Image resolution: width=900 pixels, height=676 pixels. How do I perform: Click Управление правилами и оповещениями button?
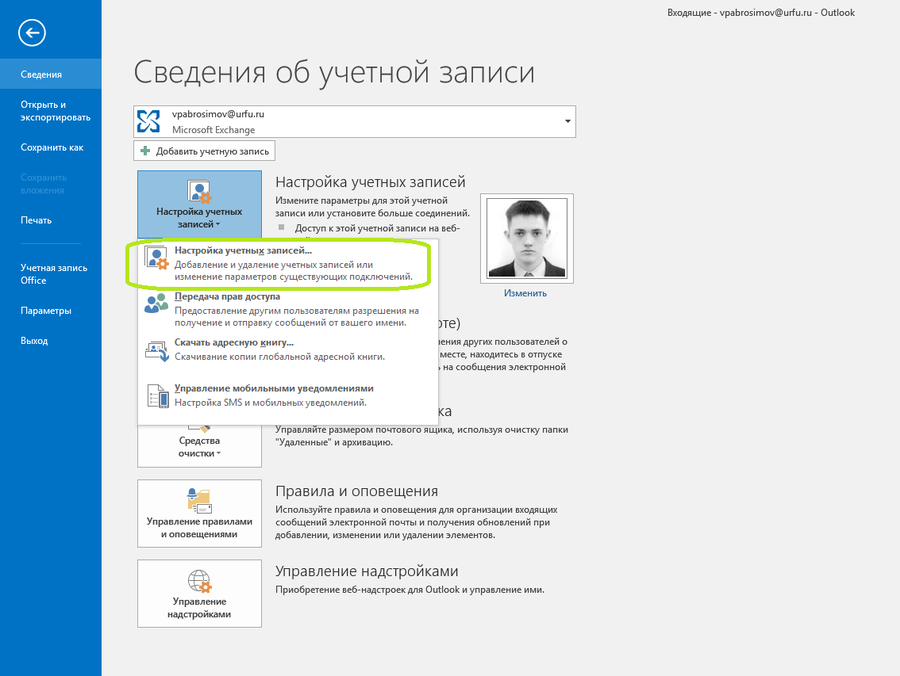coord(199,514)
